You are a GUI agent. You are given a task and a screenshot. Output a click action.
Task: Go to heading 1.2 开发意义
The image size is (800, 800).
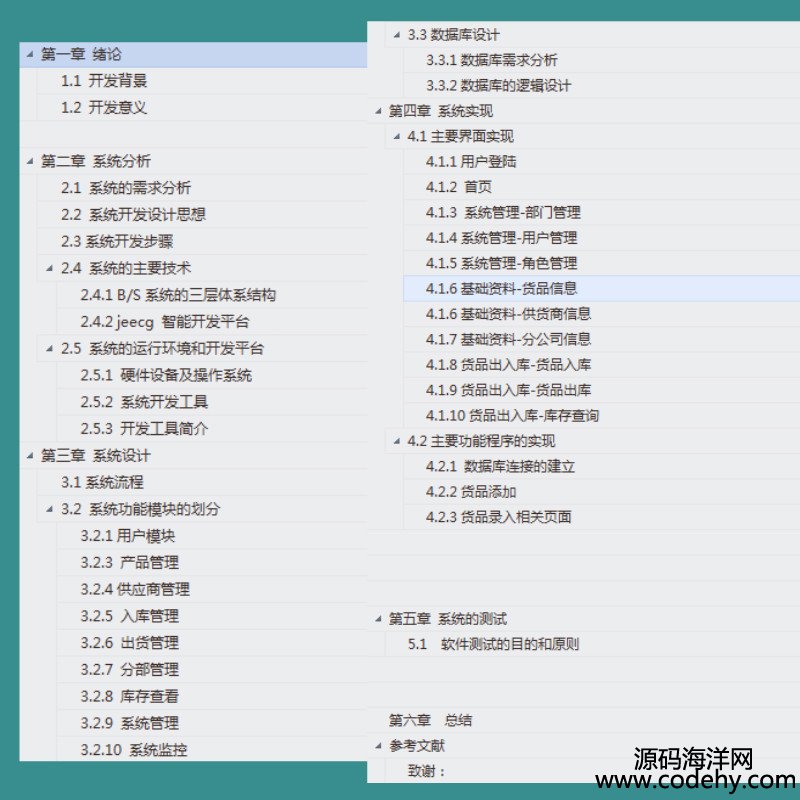coord(104,108)
